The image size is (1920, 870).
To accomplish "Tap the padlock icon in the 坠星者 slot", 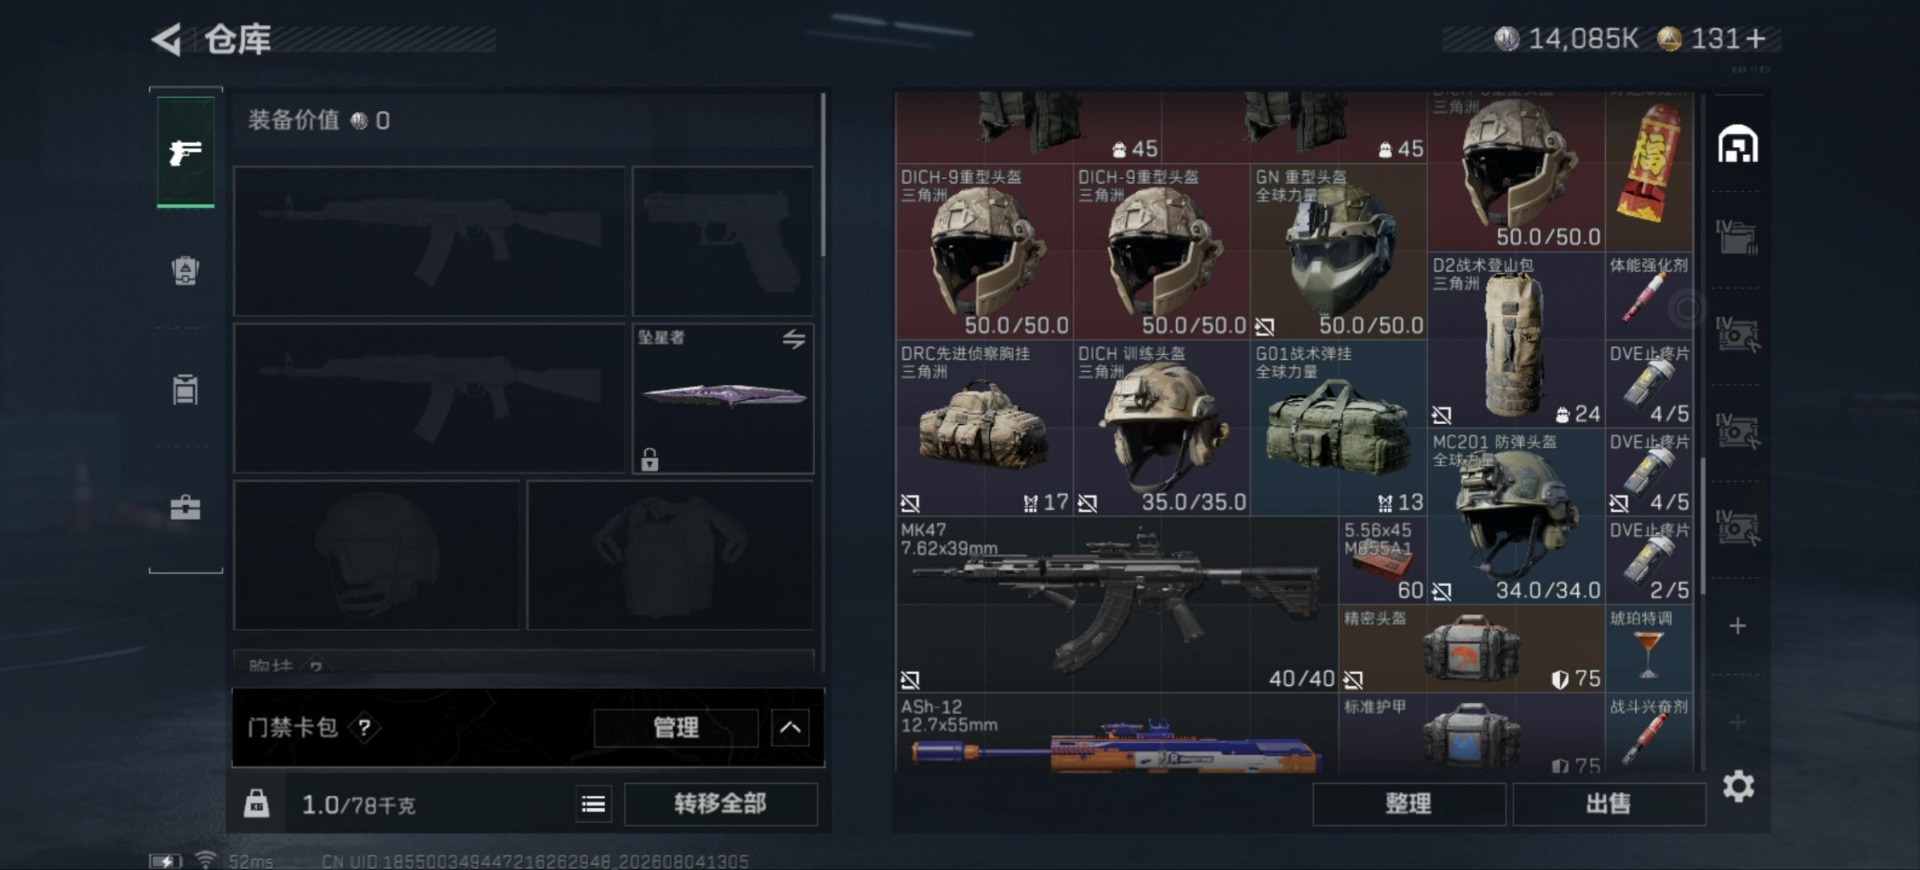I will pyautogui.click(x=650, y=459).
